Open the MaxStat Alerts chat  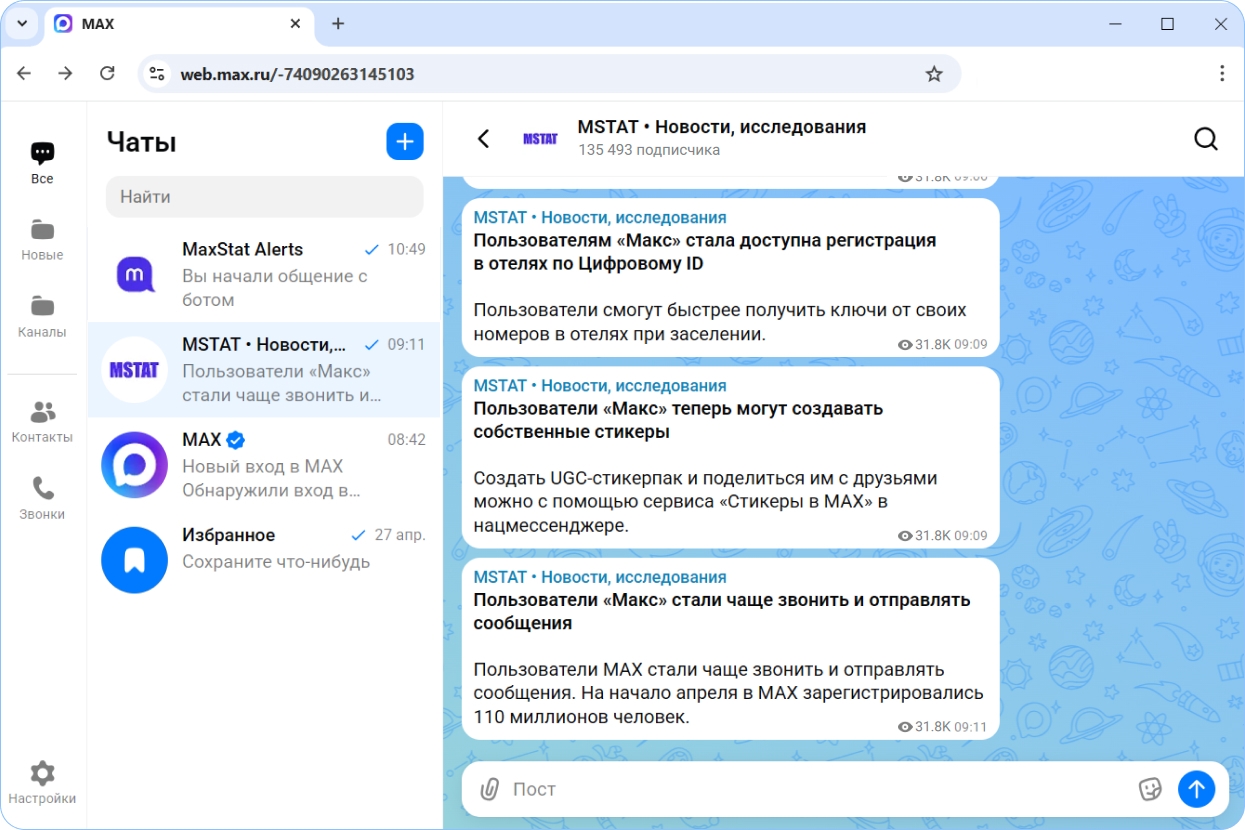point(264,274)
